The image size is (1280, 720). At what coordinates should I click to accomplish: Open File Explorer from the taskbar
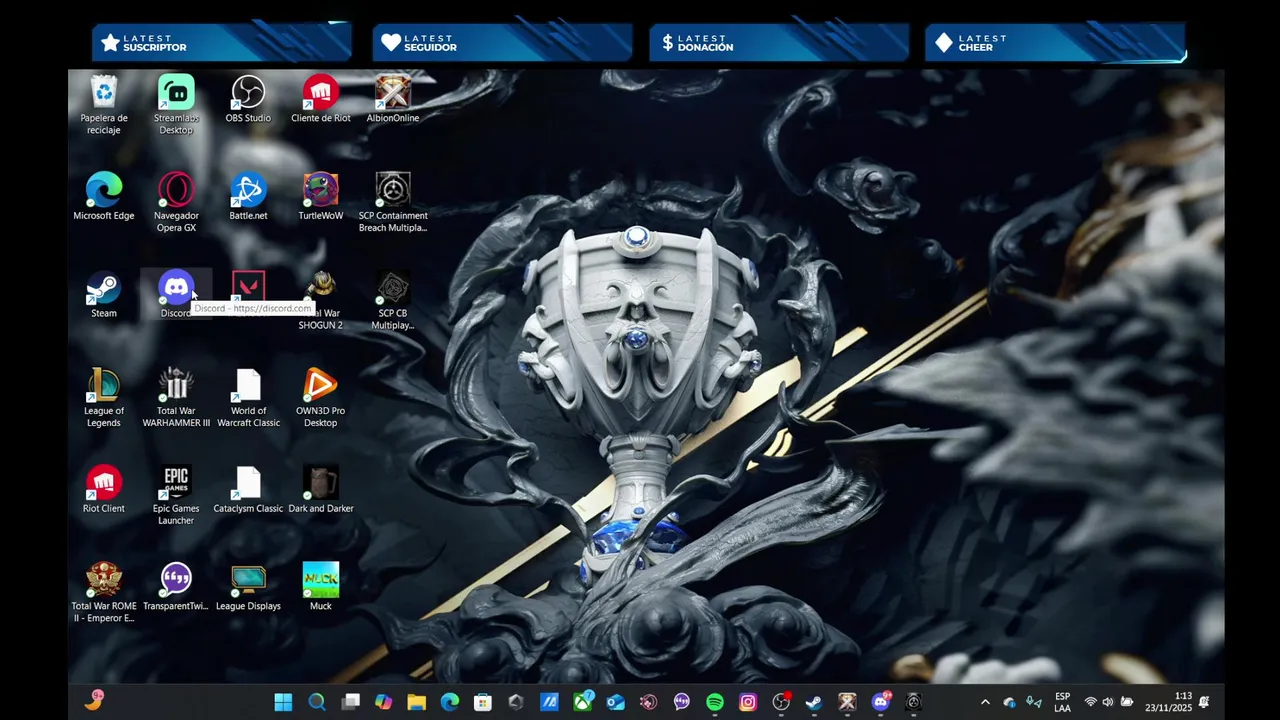pyautogui.click(x=416, y=703)
